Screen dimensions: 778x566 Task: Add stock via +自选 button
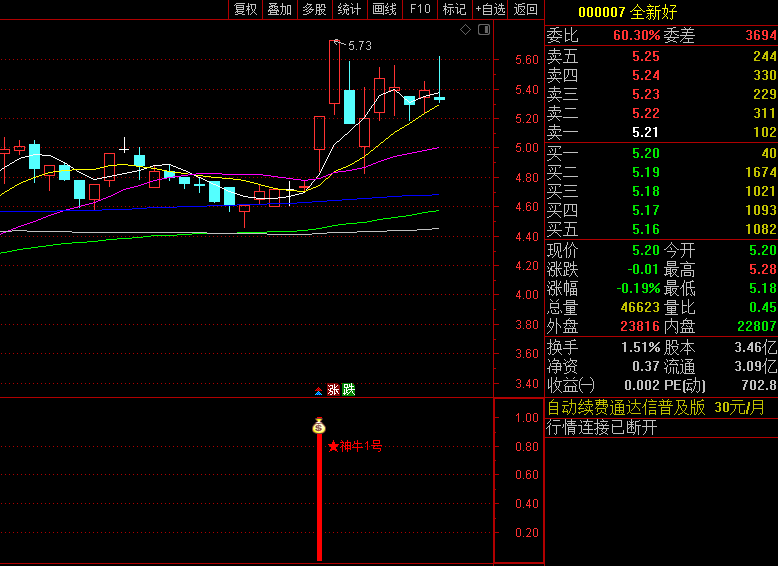[490, 9]
